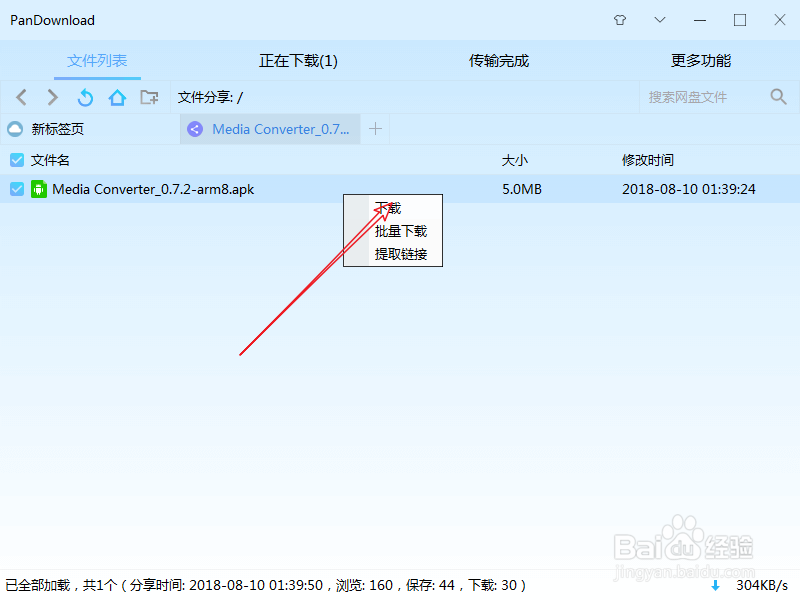Image resolution: width=800 pixels, height=600 pixels.
Task: Select the Media Converter_0.7... tab
Action: tap(270, 129)
